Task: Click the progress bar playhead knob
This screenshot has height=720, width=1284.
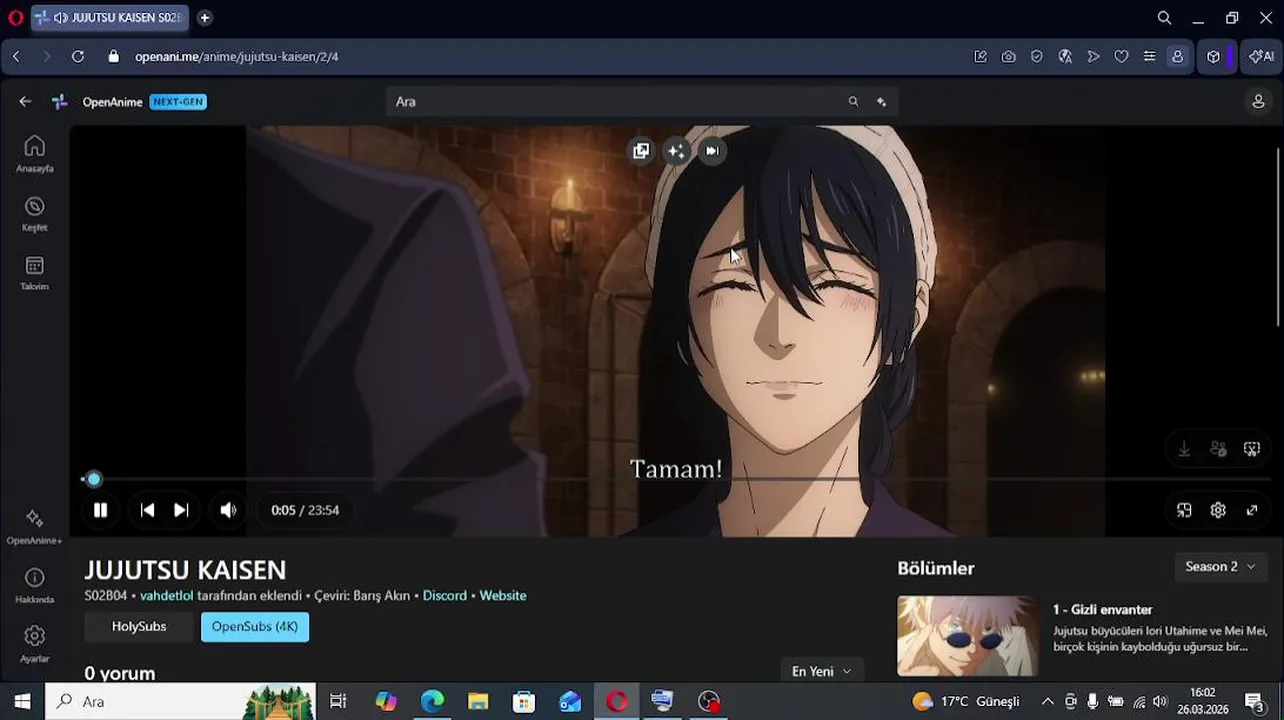Action: click(94, 479)
